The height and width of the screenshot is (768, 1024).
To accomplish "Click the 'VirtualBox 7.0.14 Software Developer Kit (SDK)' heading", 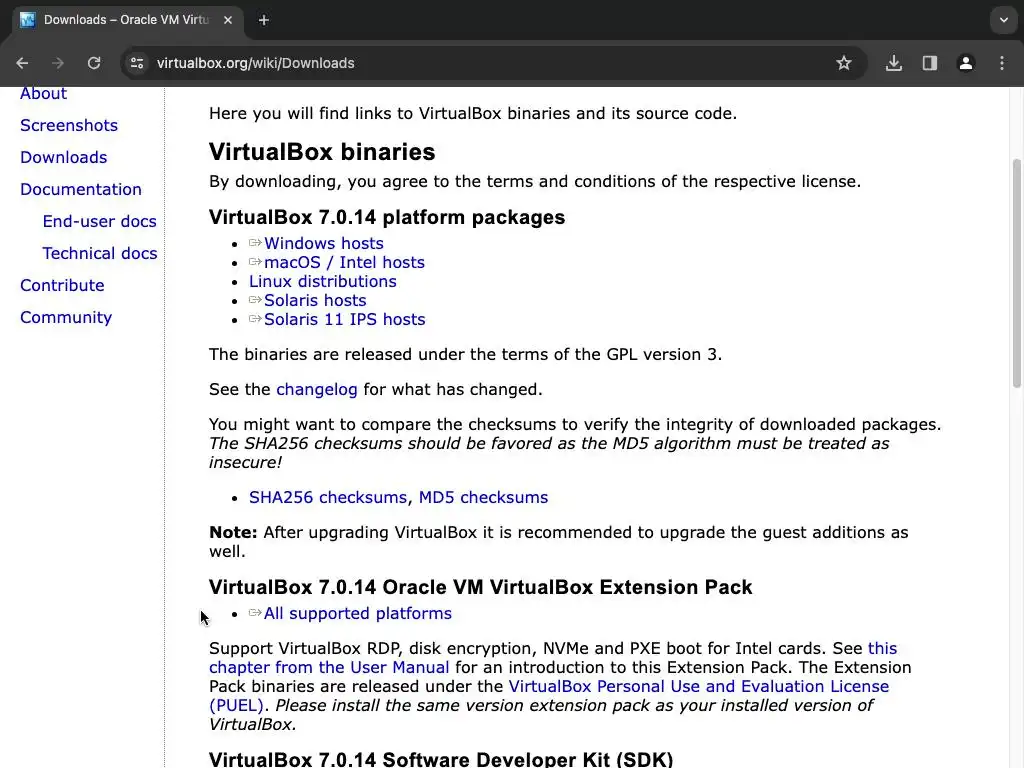I will pos(441,760).
